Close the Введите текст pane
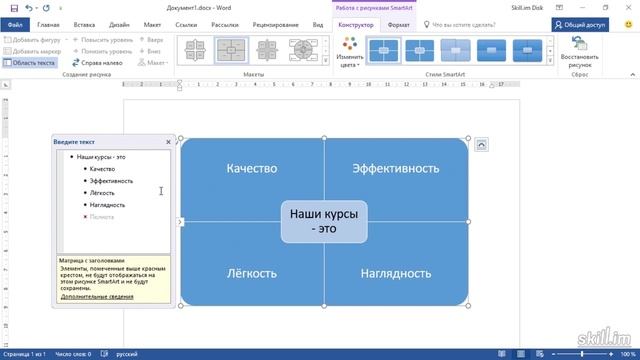This screenshot has height=360, width=640. pyautogui.click(x=168, y=142)
